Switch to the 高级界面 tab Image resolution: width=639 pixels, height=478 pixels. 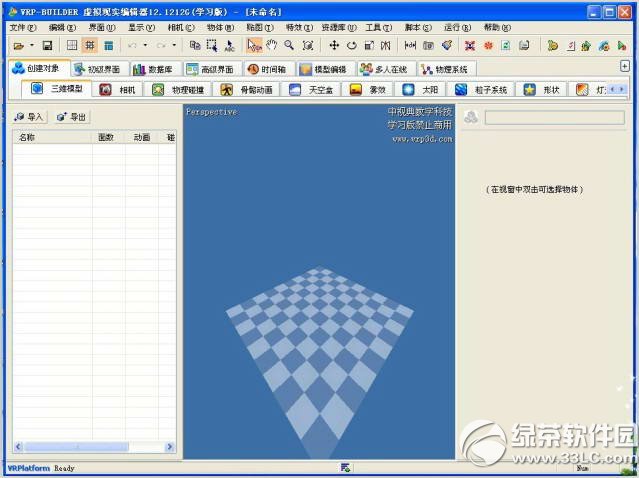[211, 69]
